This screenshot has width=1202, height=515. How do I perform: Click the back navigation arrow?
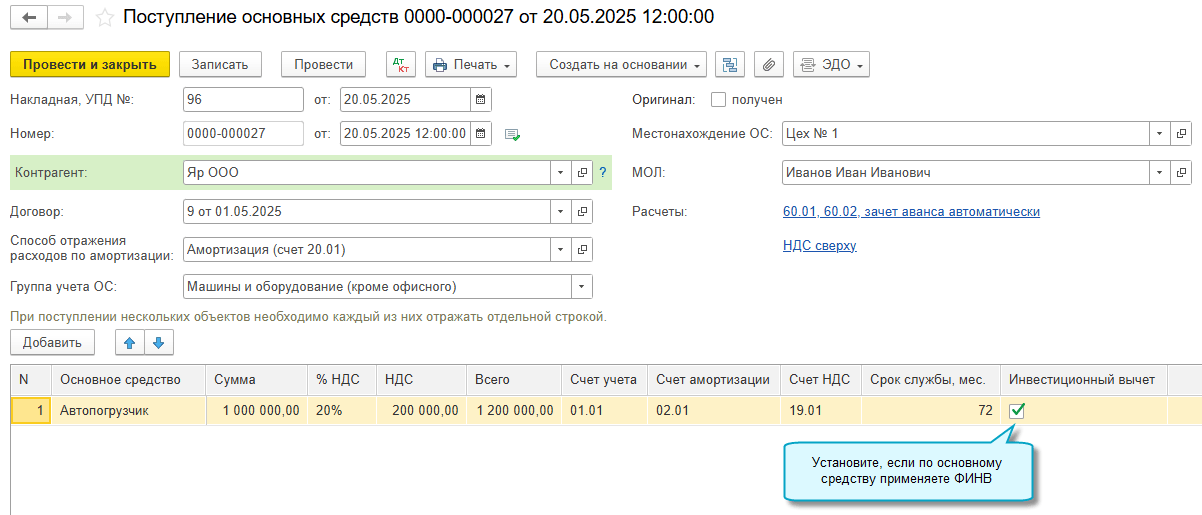29,18
